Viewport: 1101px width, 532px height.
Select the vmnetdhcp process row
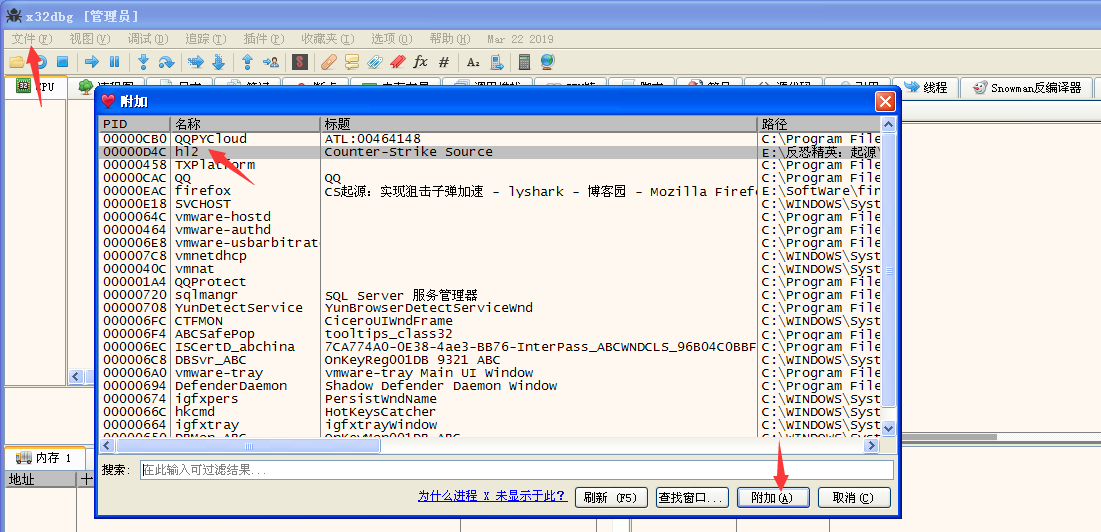pyautogui.click(x=490, y=256)
